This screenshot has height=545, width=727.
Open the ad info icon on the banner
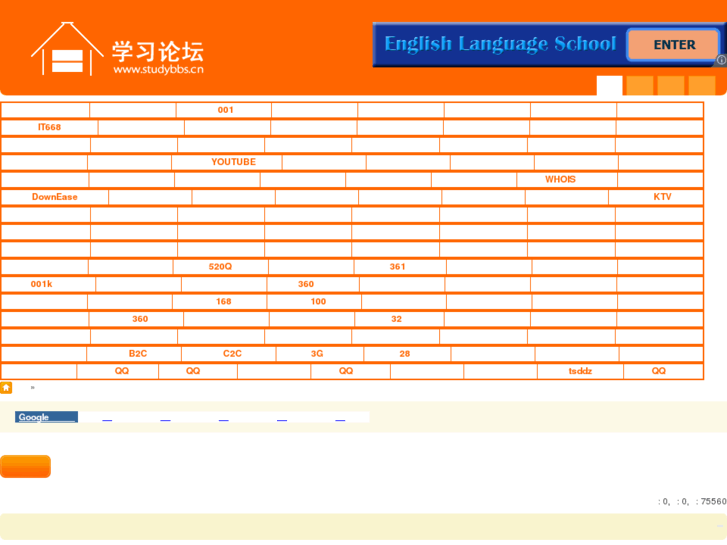click(721, 60)
